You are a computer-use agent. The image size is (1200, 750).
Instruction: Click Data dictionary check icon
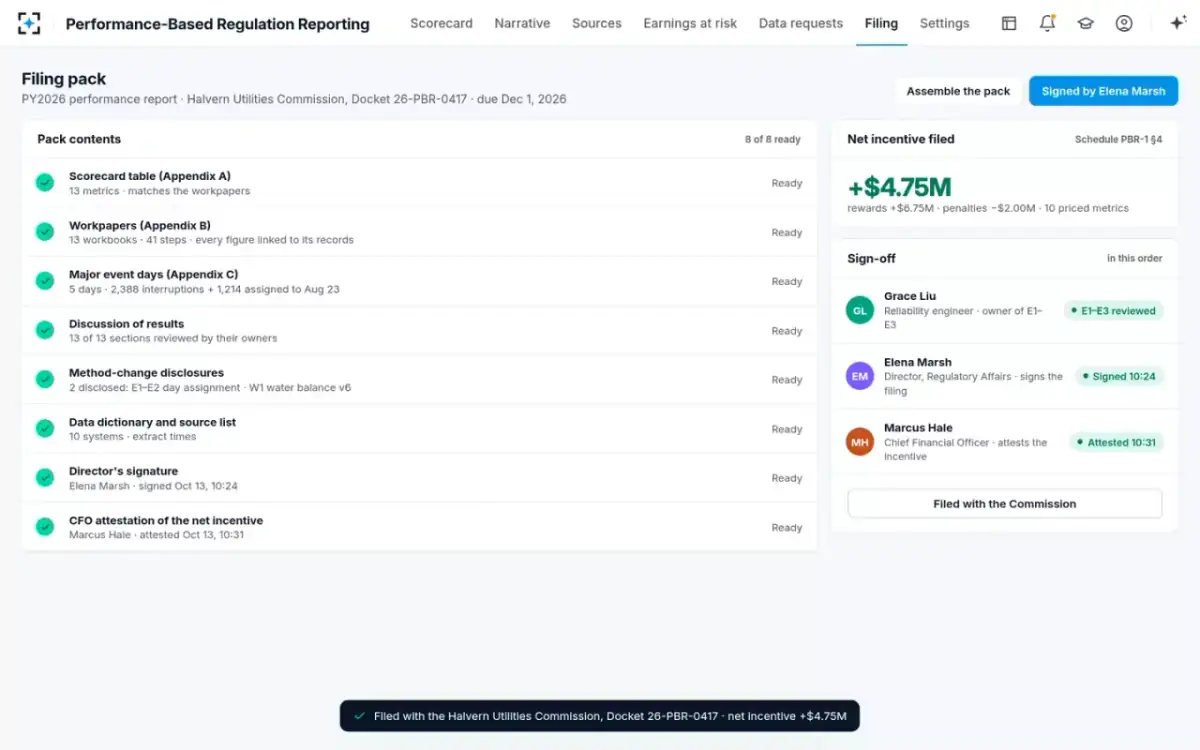(45, 428)
